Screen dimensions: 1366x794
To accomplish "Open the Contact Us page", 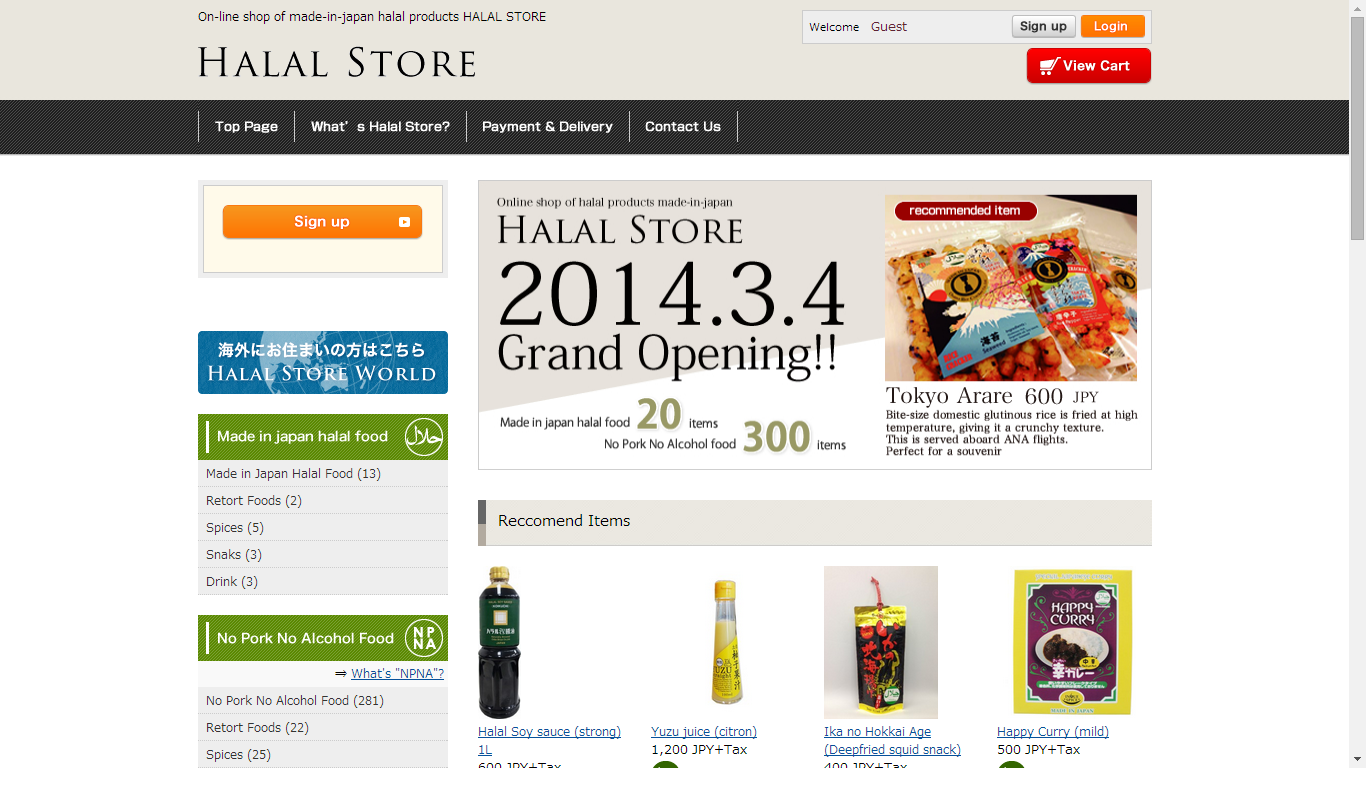I will point(683,126).
